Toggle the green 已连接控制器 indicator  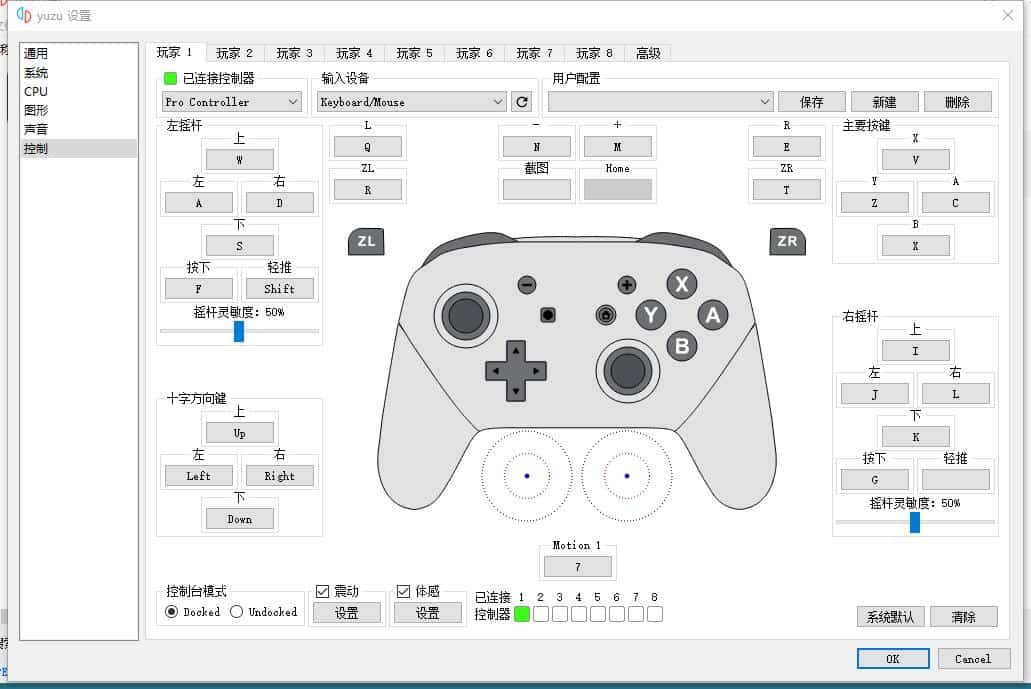pyautogui.click(x=170, y=78)
